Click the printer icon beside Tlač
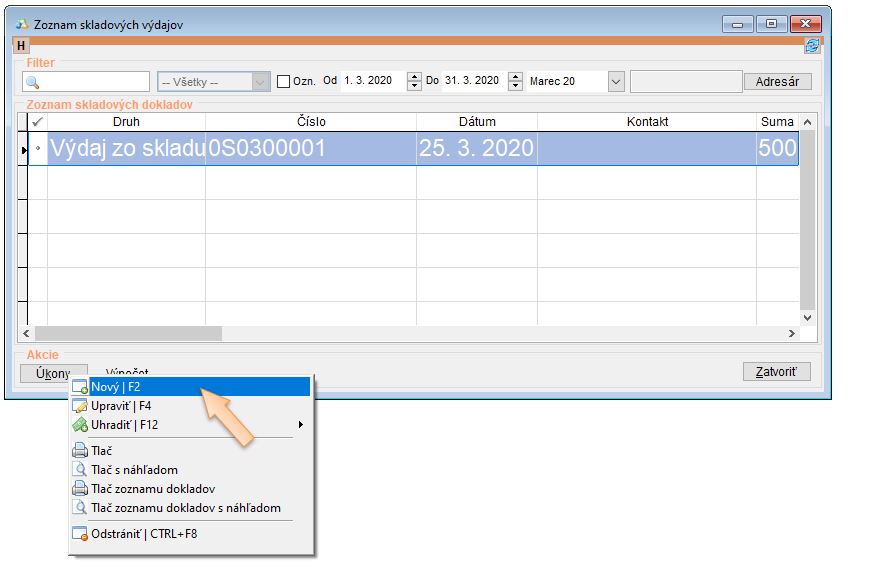 80,451
